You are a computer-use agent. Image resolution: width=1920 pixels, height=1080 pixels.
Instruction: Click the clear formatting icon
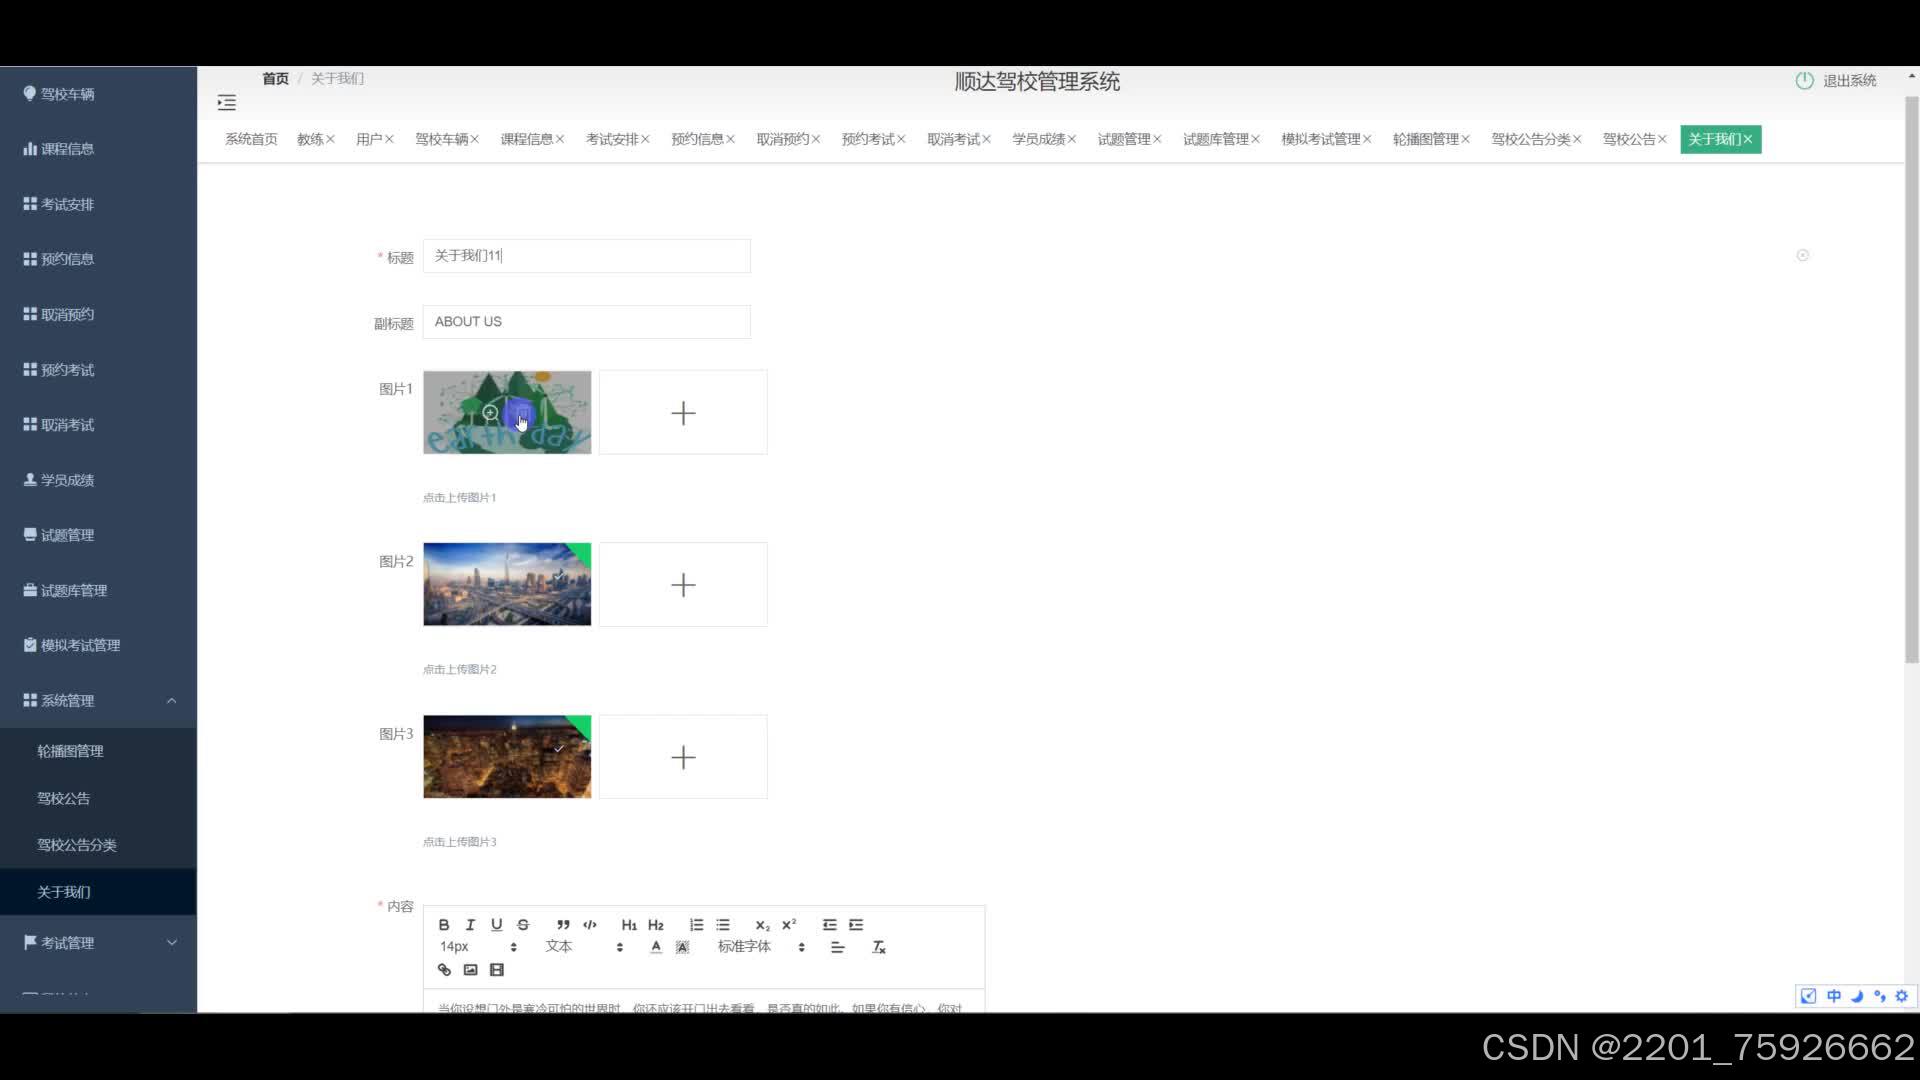coord(879,947)
